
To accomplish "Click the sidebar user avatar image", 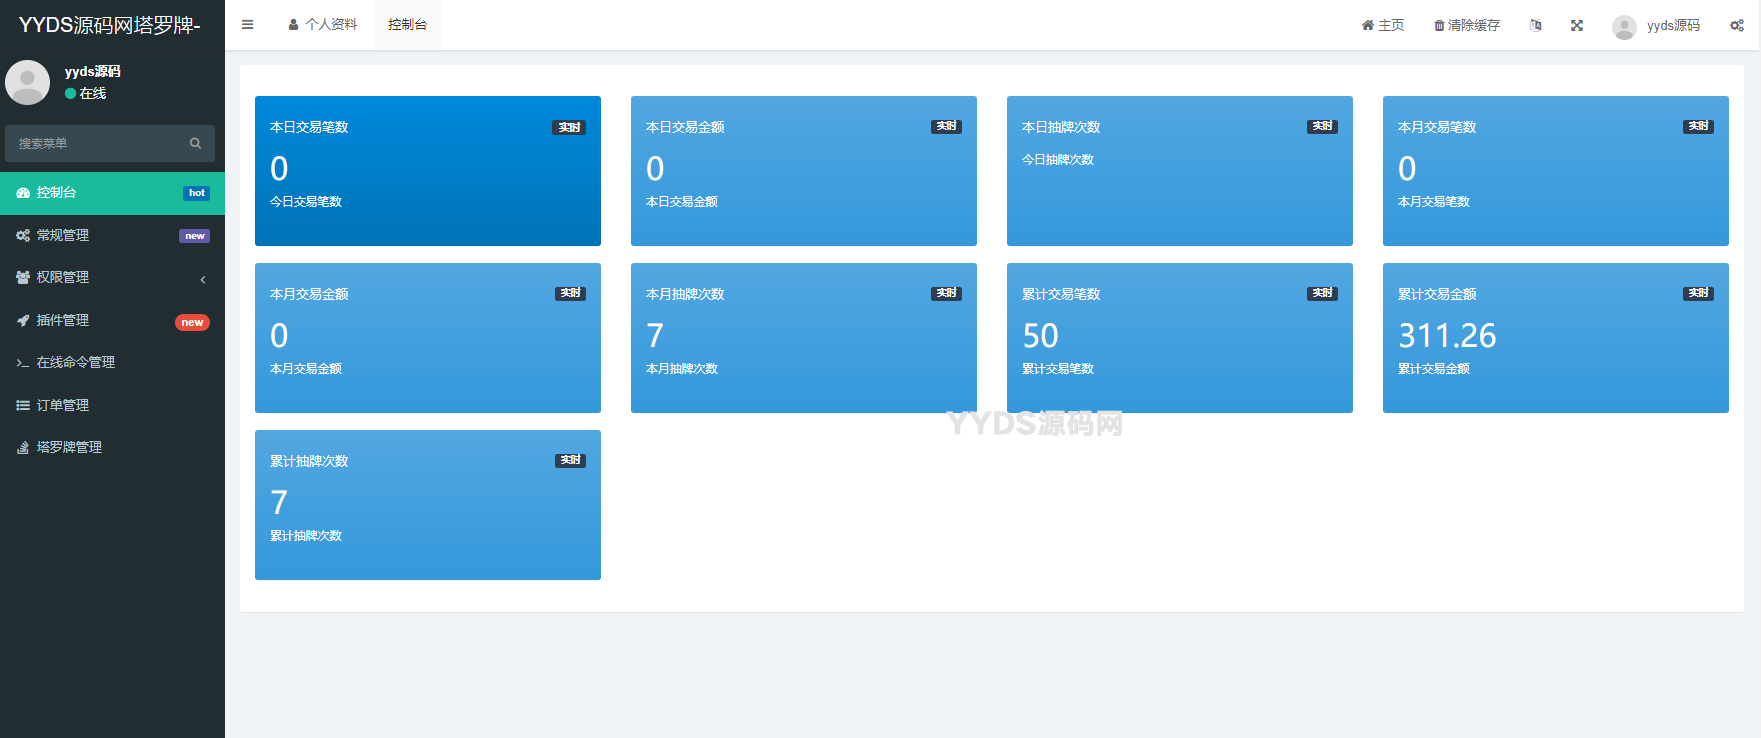I will 28,82.
